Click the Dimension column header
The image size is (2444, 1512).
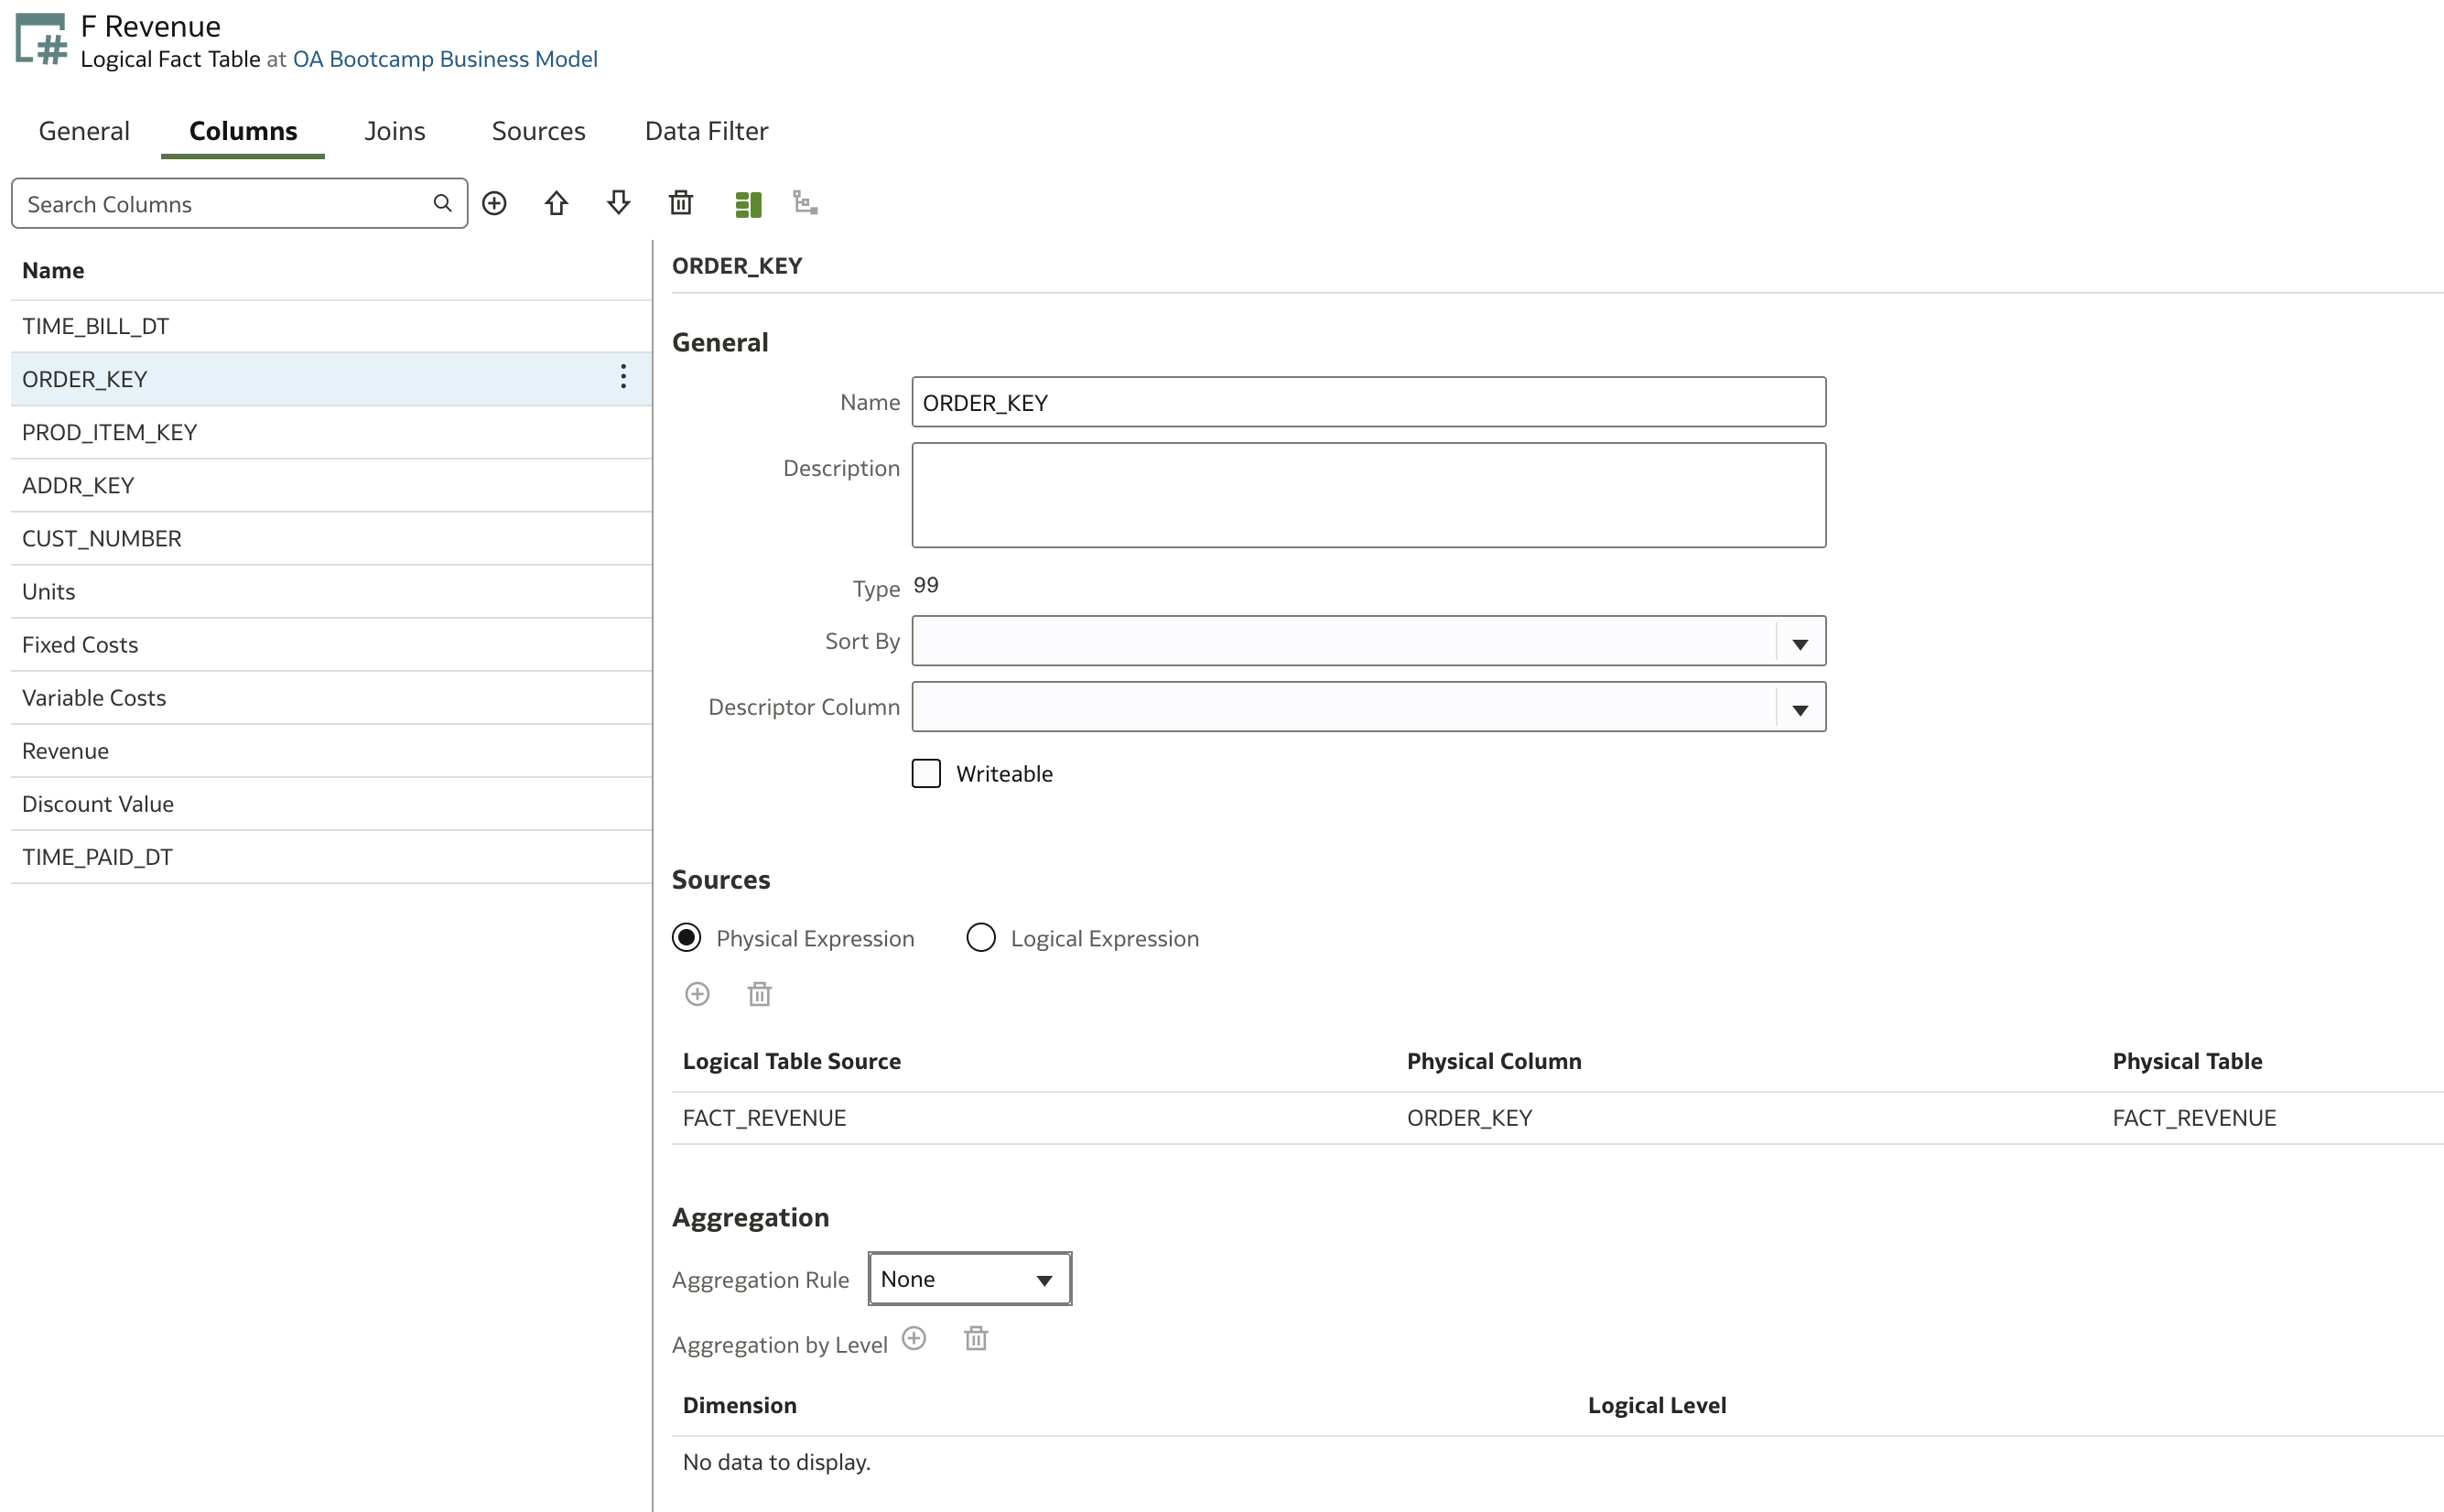(x=739, y=1405)
